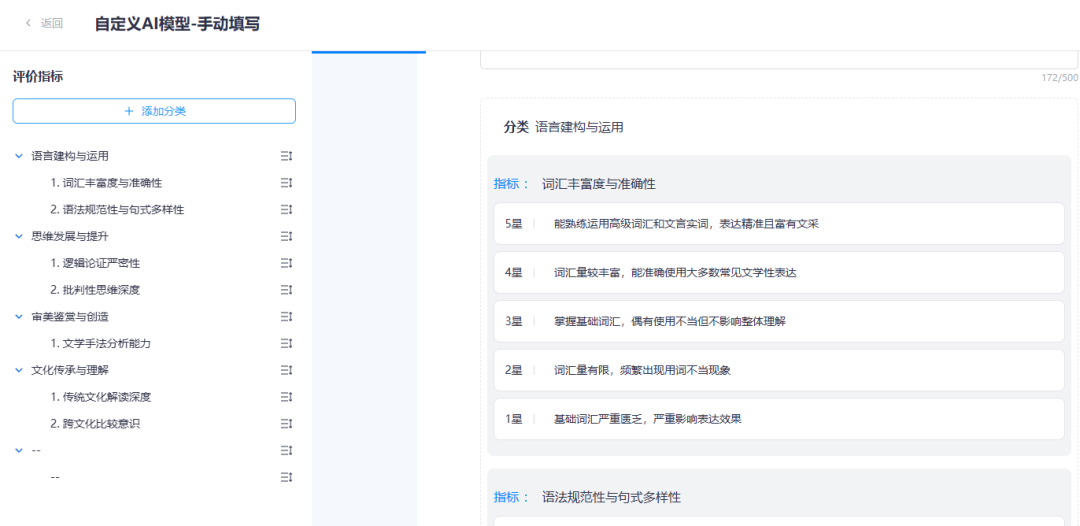Image resolution: width=1080 pixels, height=526 pixels.
Task: Click the 语言建构与运用 tree label
Action: (70, 156)
